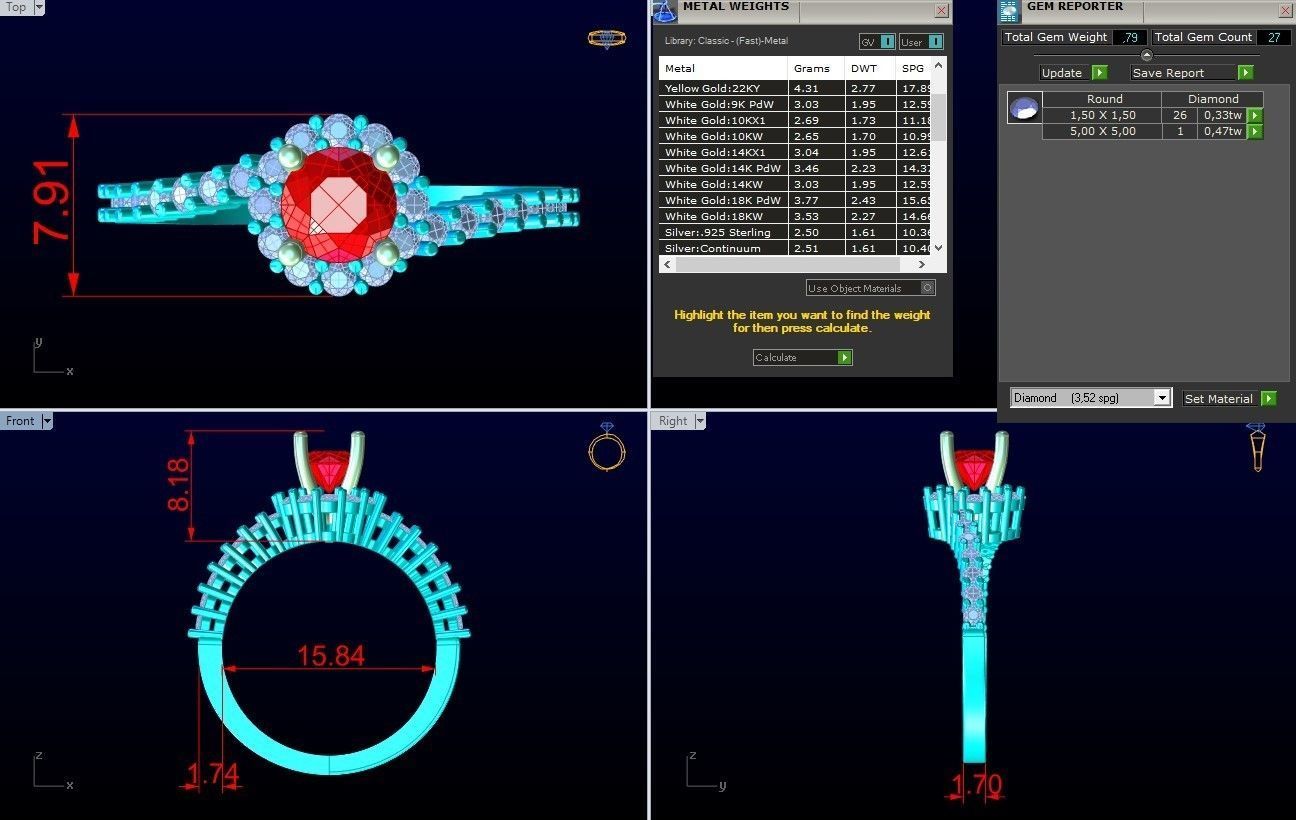This screenshot has height=820, width=1296.
Task: Click the Total Gem Count value field
Action: [1274, 37]
